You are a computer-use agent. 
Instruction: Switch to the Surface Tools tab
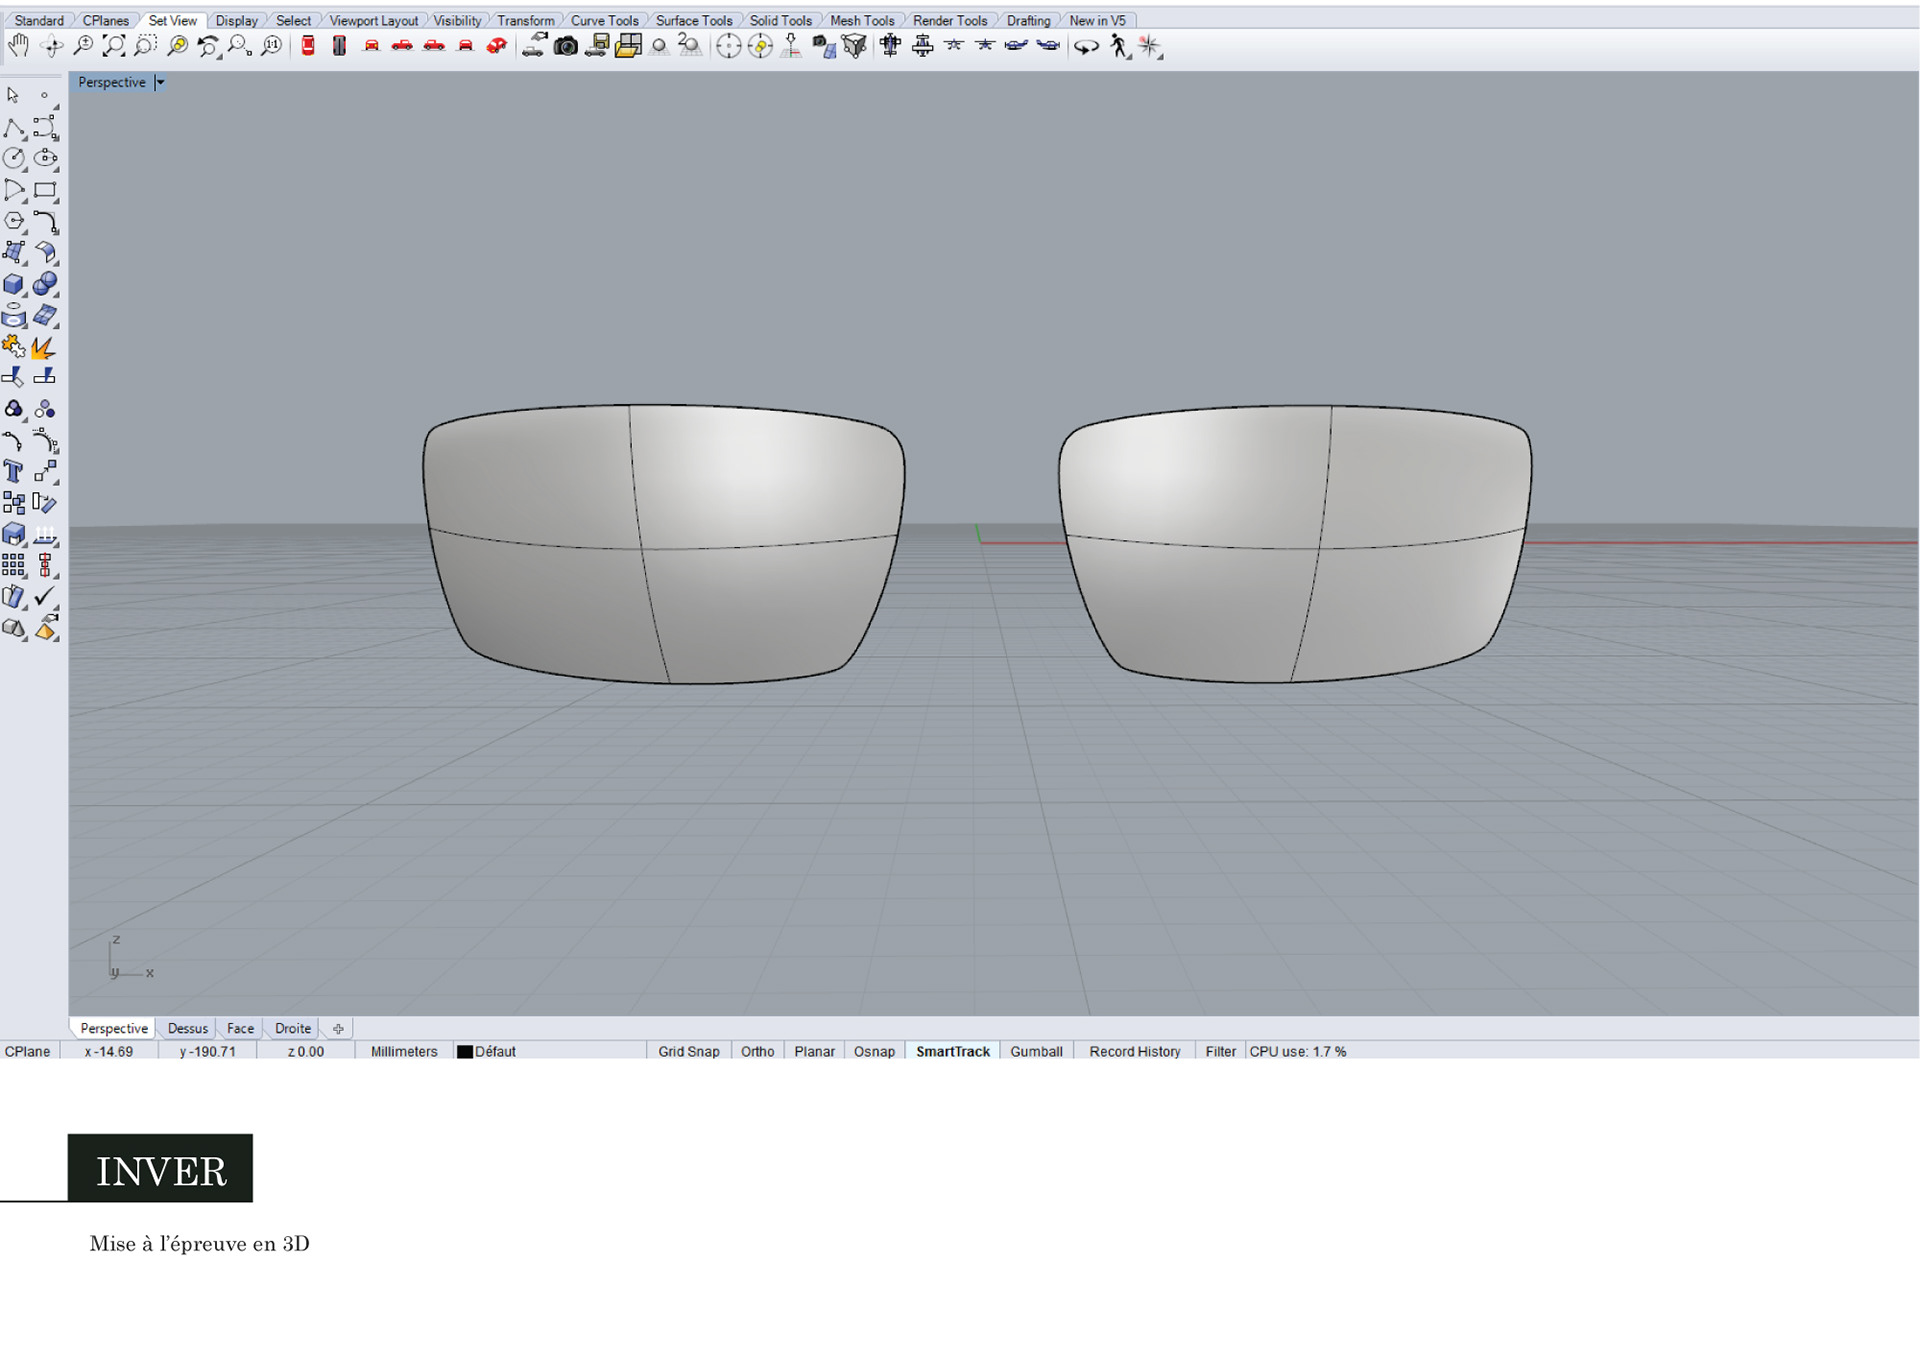pos(693,20)
